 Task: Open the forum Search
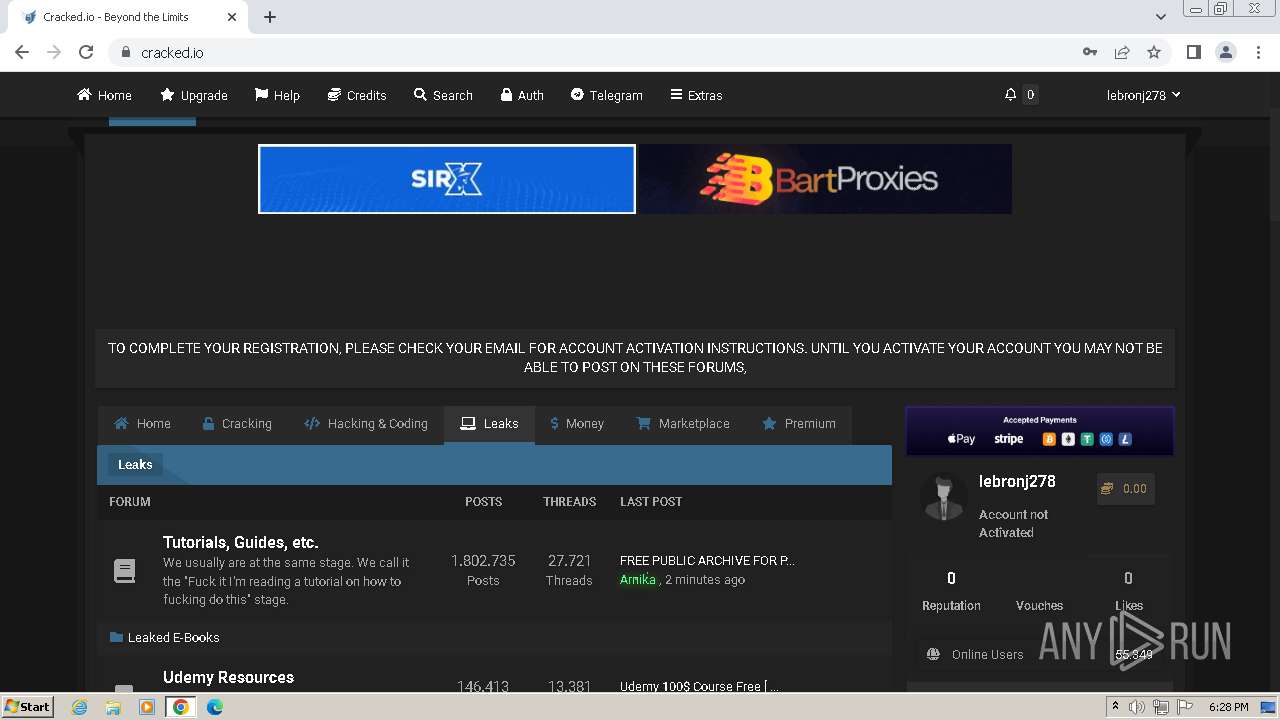[x=443, y=95]
